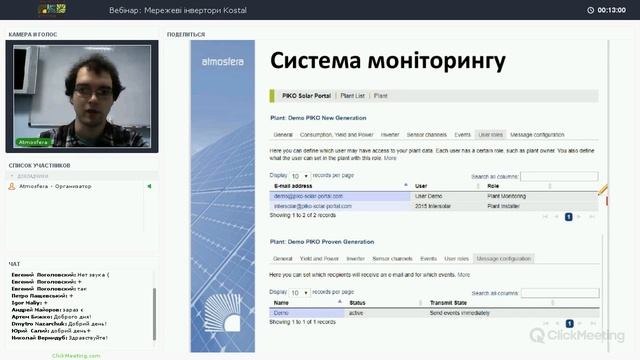Click page 1 button in message configuration pagination
The width and height of the screenshot is (640, 360).
coord(569,324)
